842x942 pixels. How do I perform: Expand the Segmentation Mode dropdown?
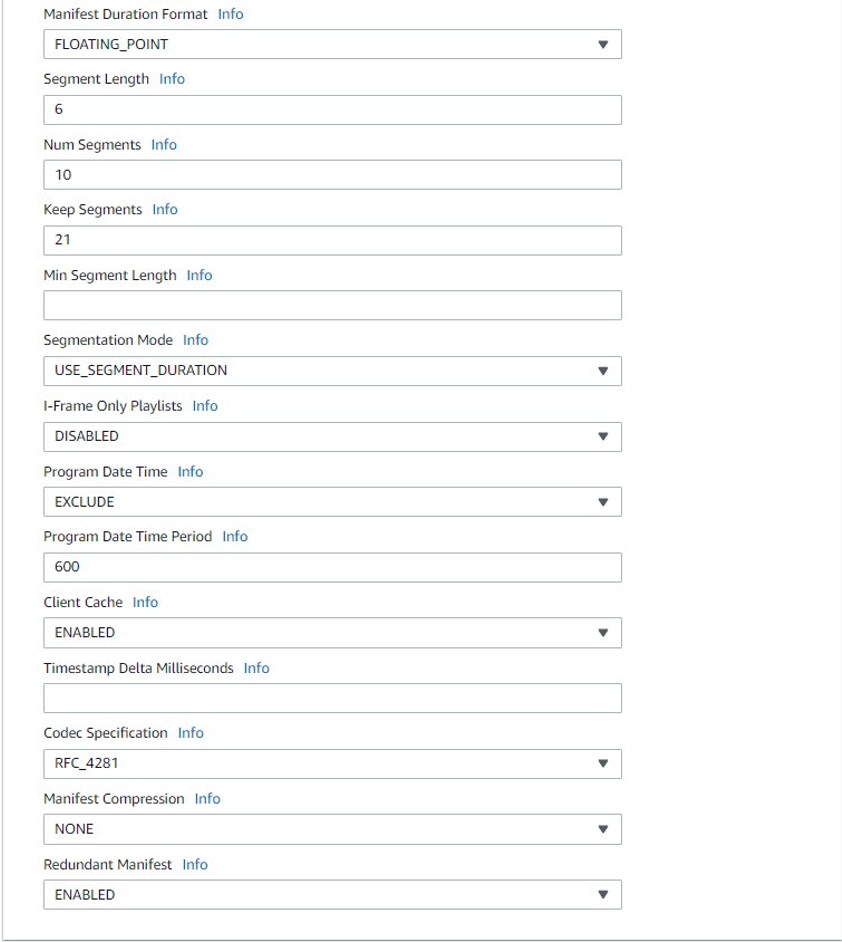point(332,371)
